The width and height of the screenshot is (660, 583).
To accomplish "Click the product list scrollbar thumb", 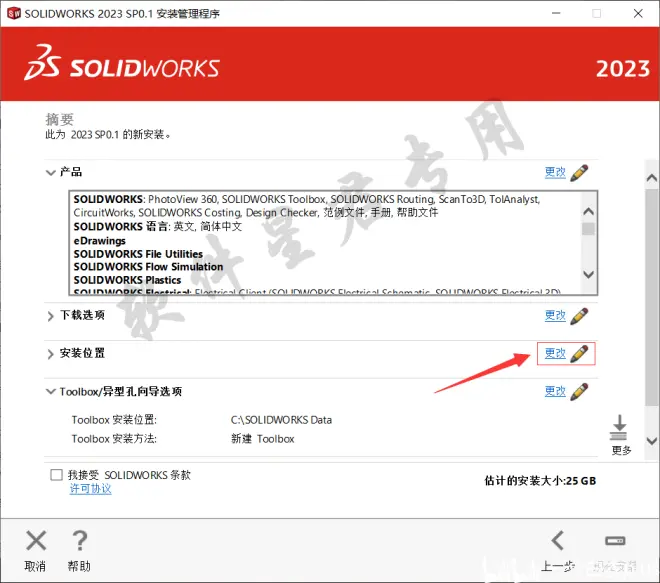I will (588, 229).
